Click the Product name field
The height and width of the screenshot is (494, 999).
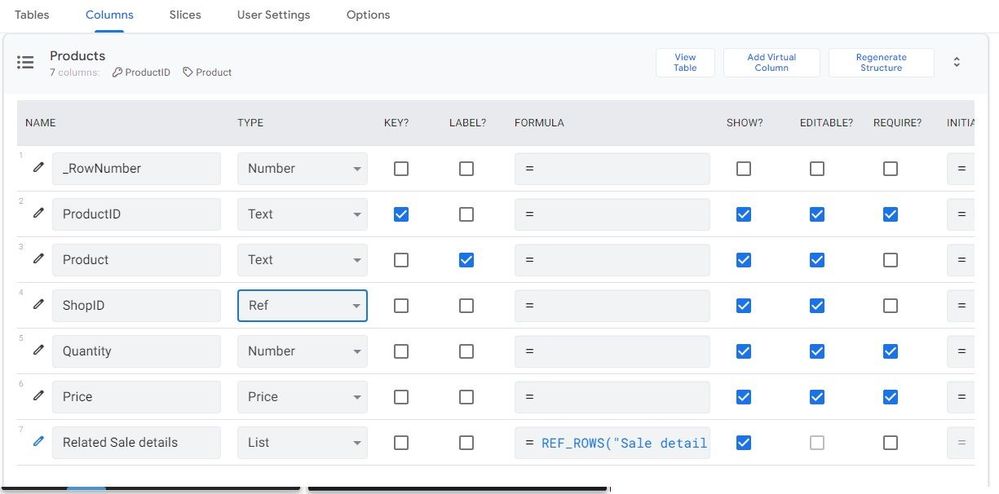[x=136, y=260]
